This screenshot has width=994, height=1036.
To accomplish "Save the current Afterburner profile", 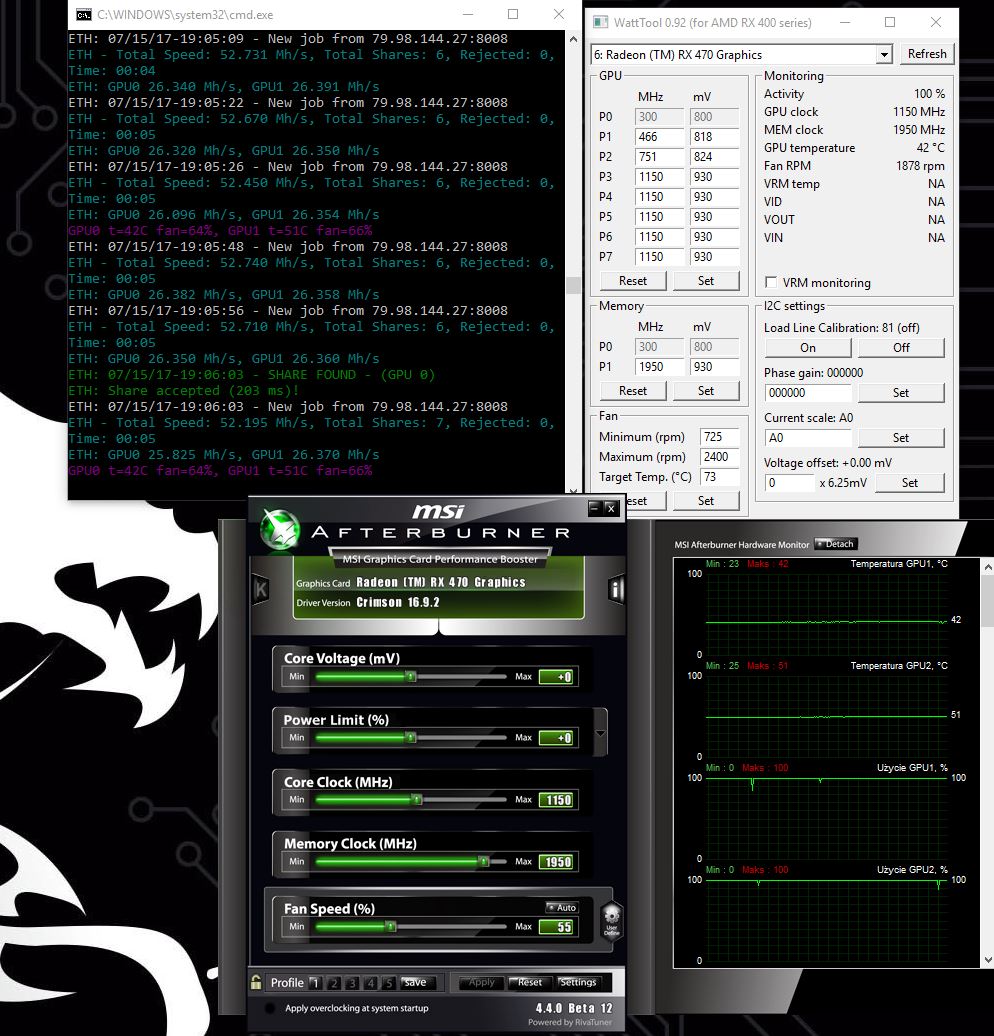I will 415,982.
